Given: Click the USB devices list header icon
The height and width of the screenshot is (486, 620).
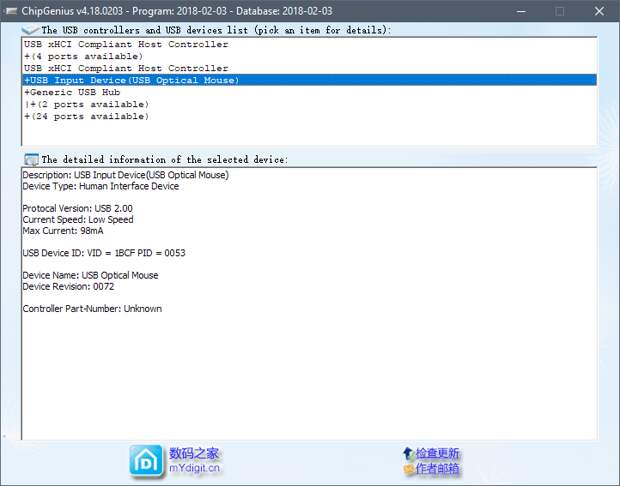Looking at the screenshot, I should (30, 30).
